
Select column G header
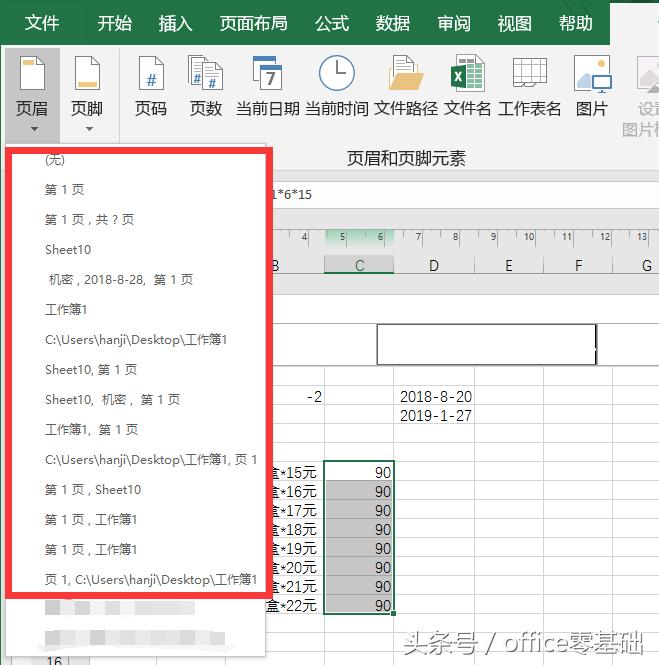point(636,265)
